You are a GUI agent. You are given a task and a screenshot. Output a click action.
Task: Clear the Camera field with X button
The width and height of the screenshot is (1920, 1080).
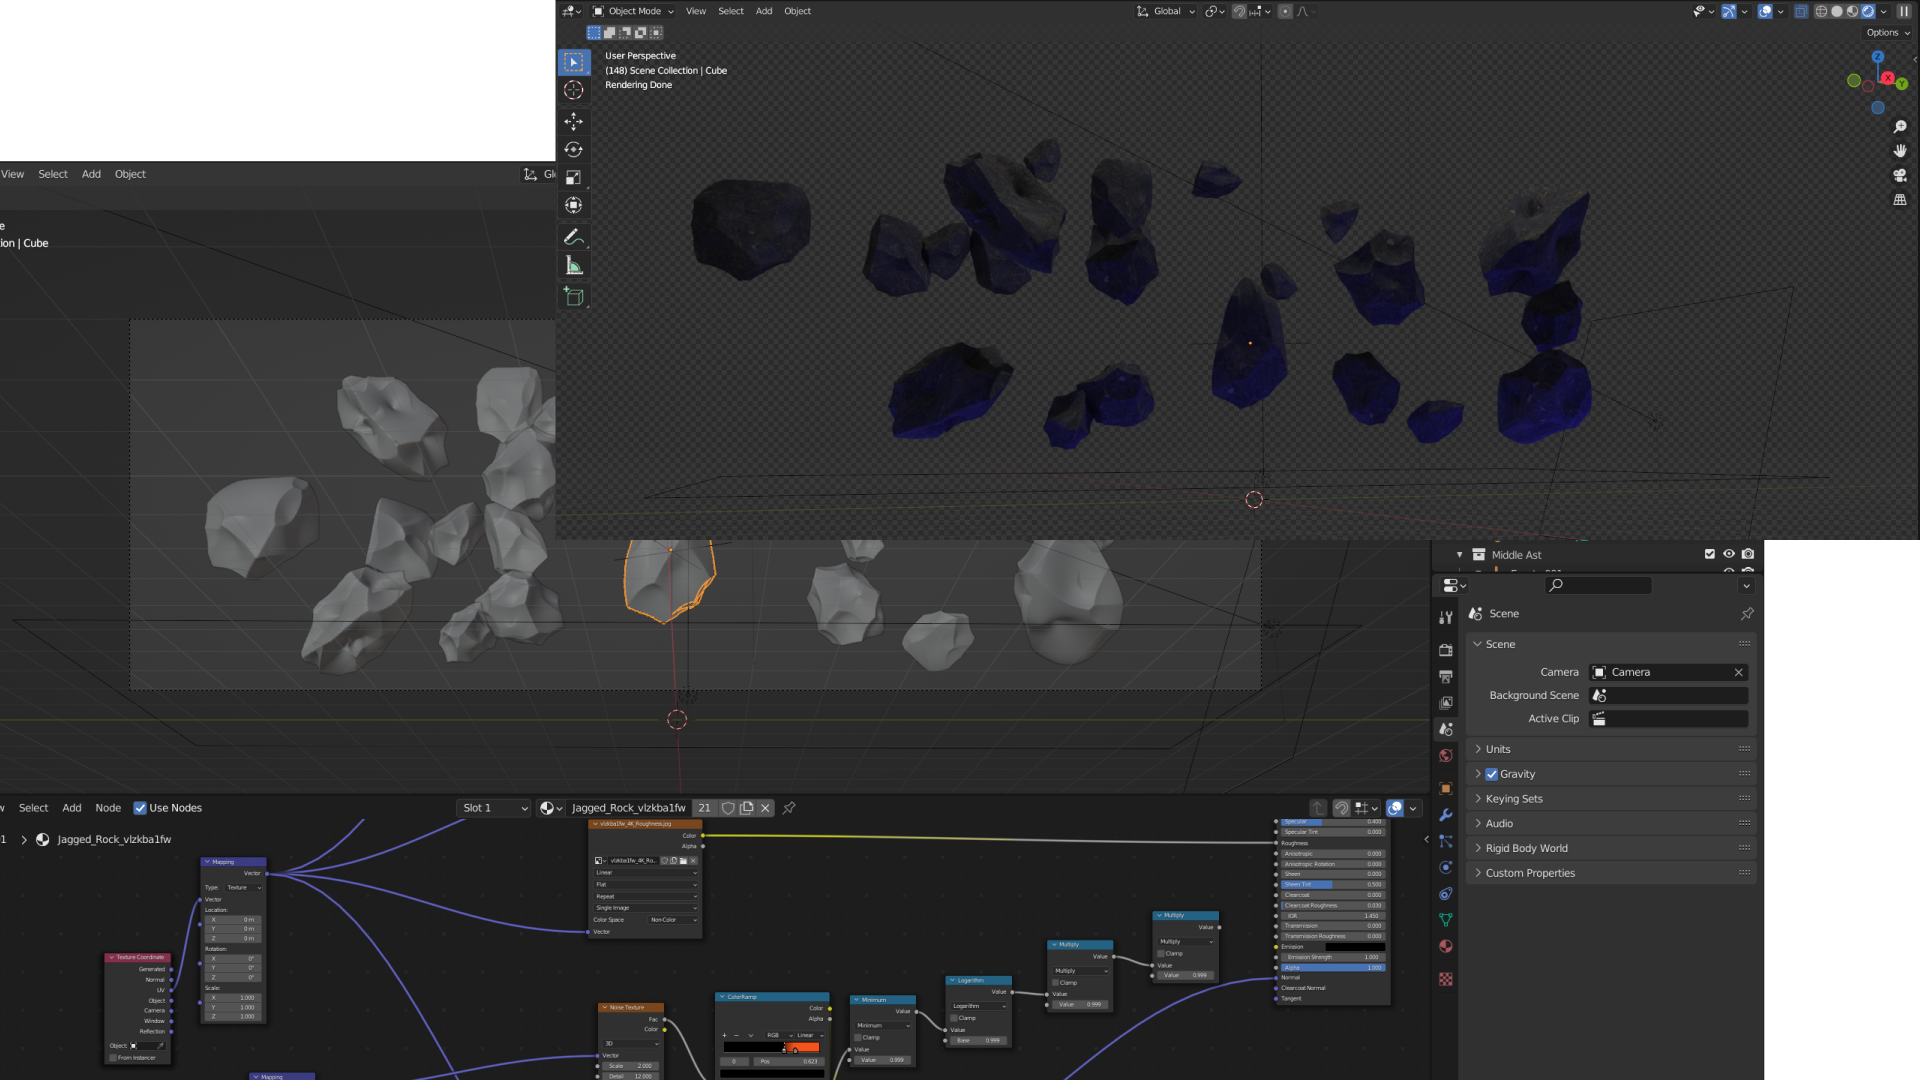1738,672
